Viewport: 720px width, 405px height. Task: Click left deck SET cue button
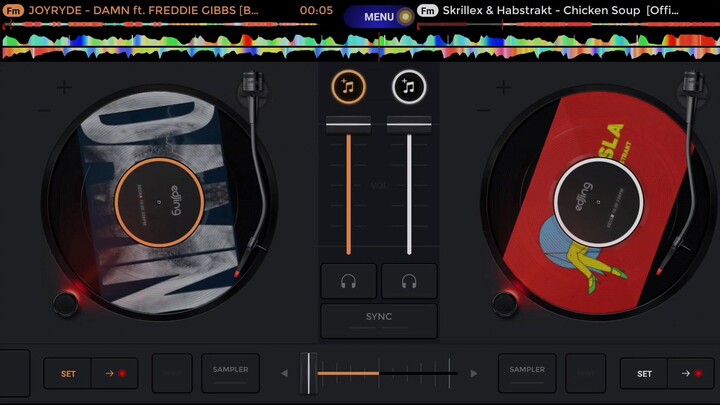68,374
